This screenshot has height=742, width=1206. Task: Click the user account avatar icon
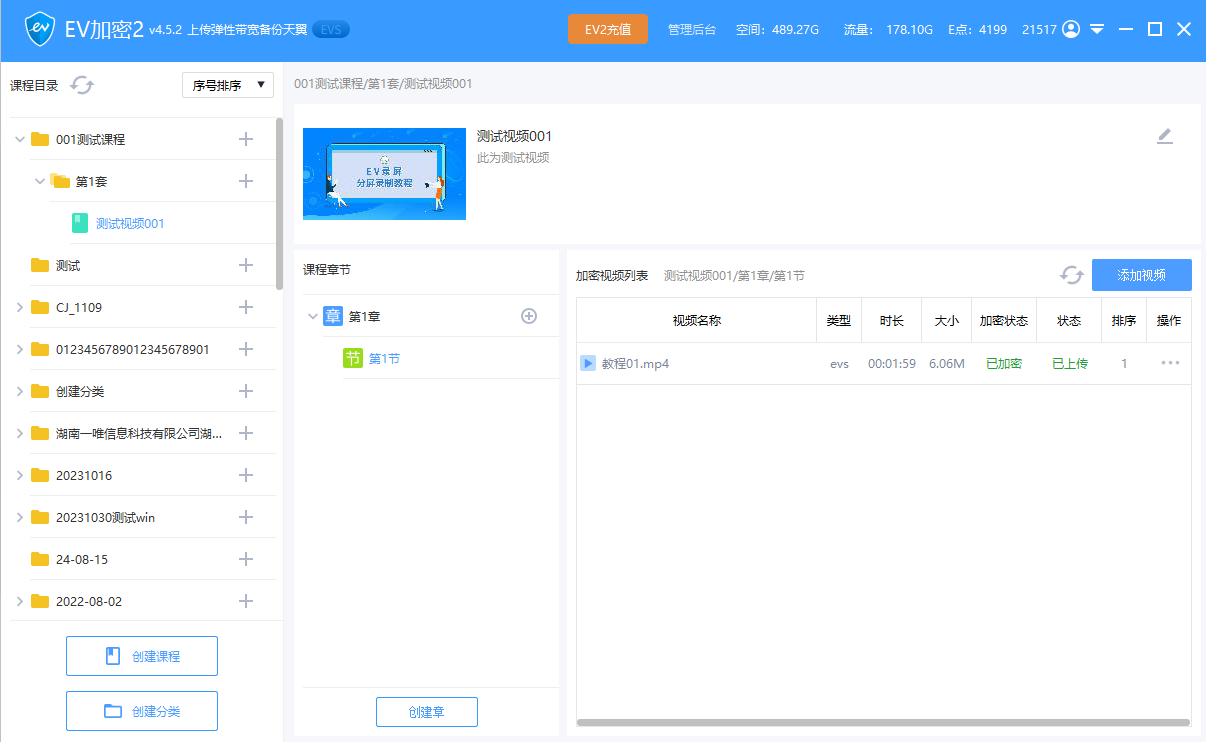tap(1071, 29)
